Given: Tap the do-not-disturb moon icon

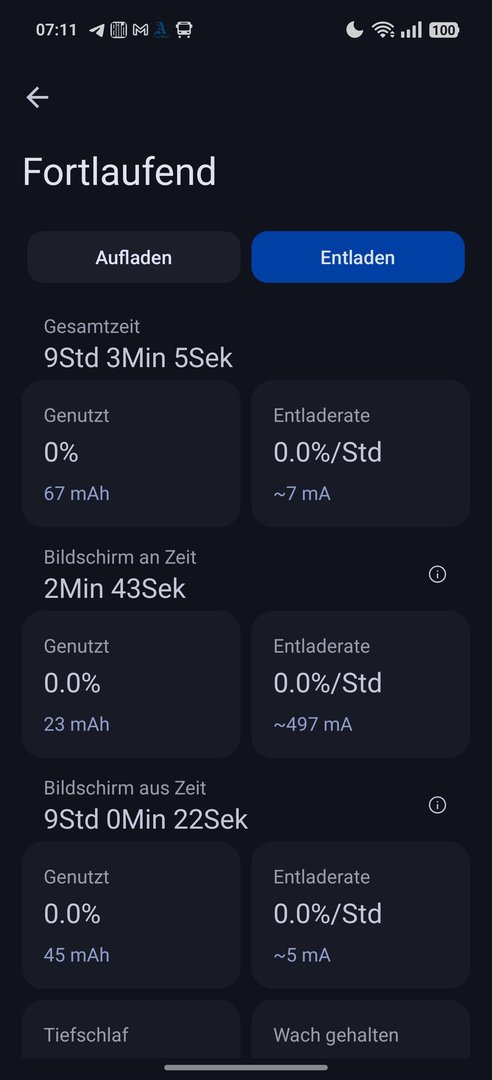Looking at the screenshot, I should point(354,30).
